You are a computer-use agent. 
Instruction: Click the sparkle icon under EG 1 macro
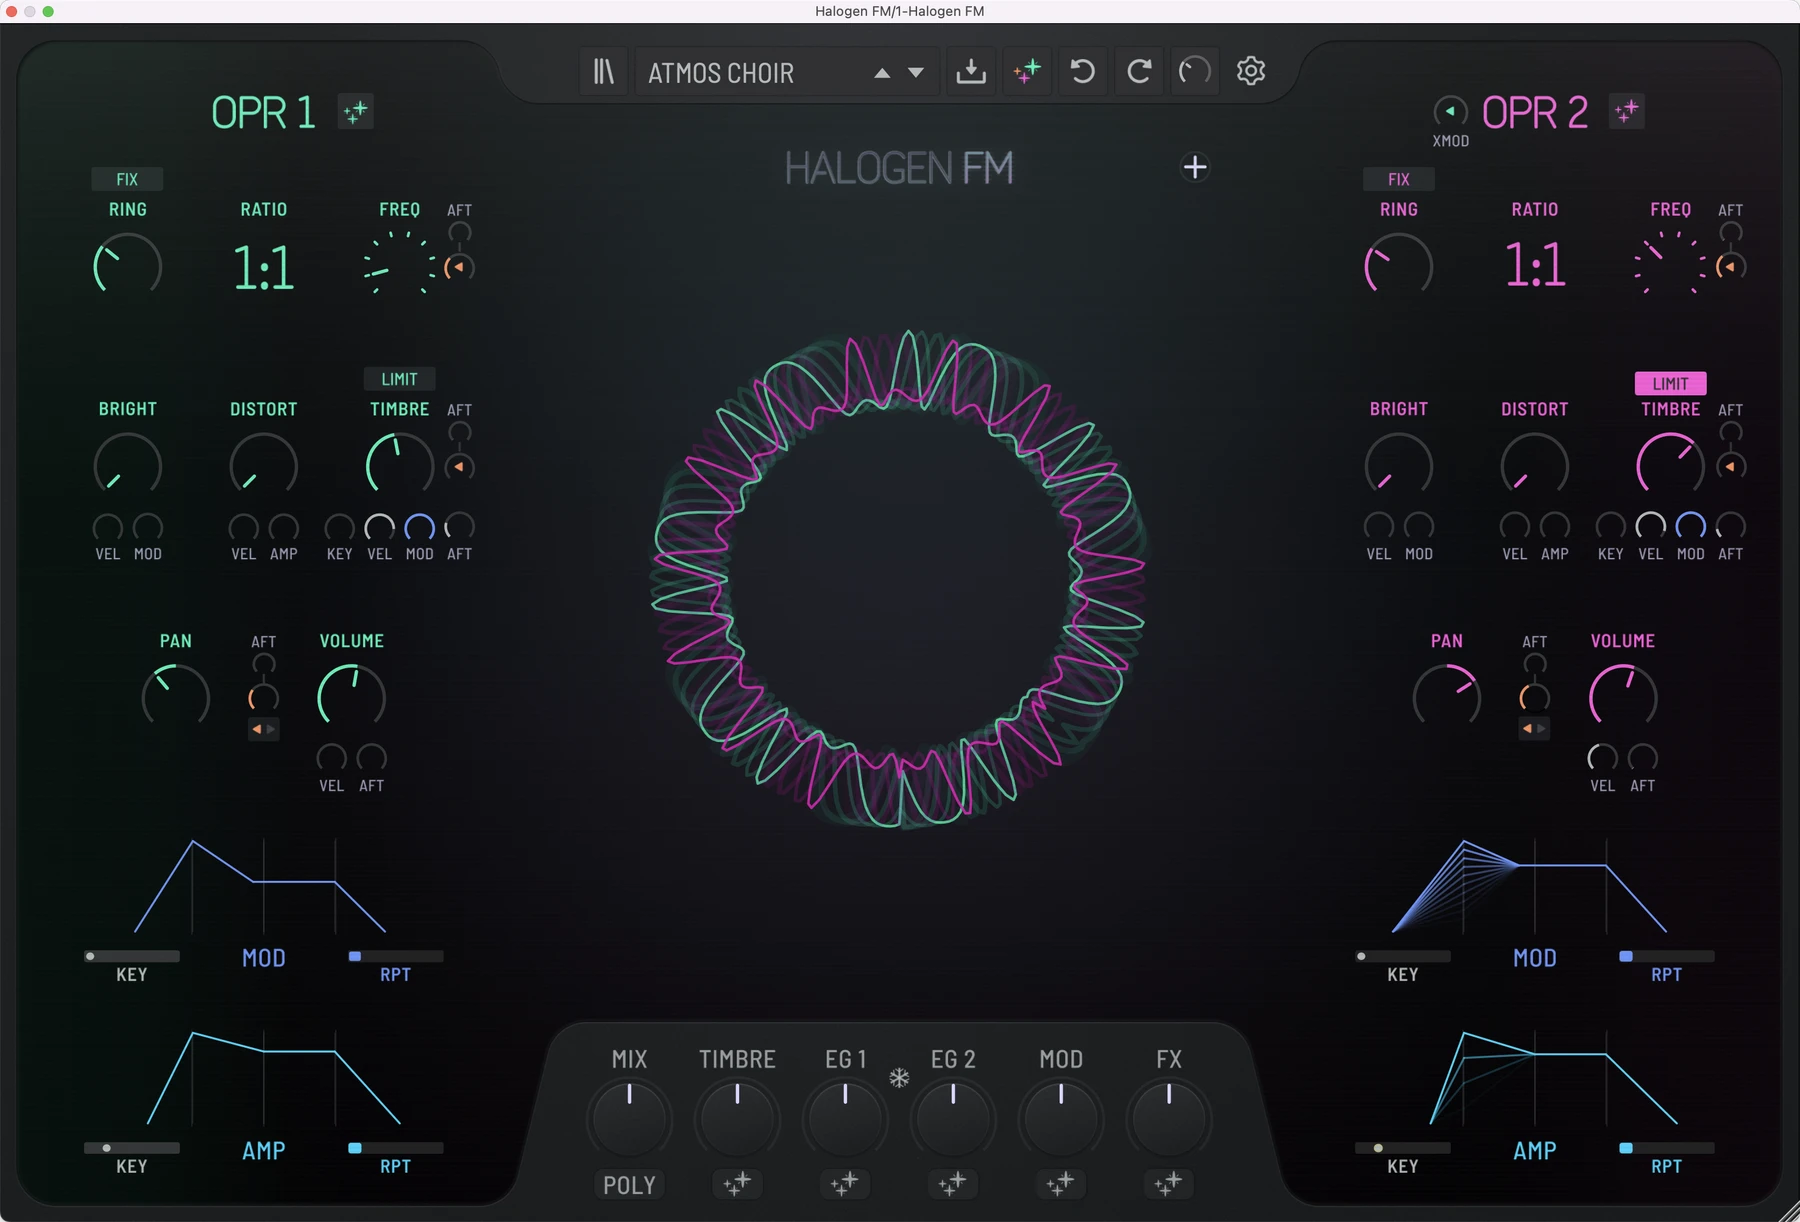tap(845, 1184)
